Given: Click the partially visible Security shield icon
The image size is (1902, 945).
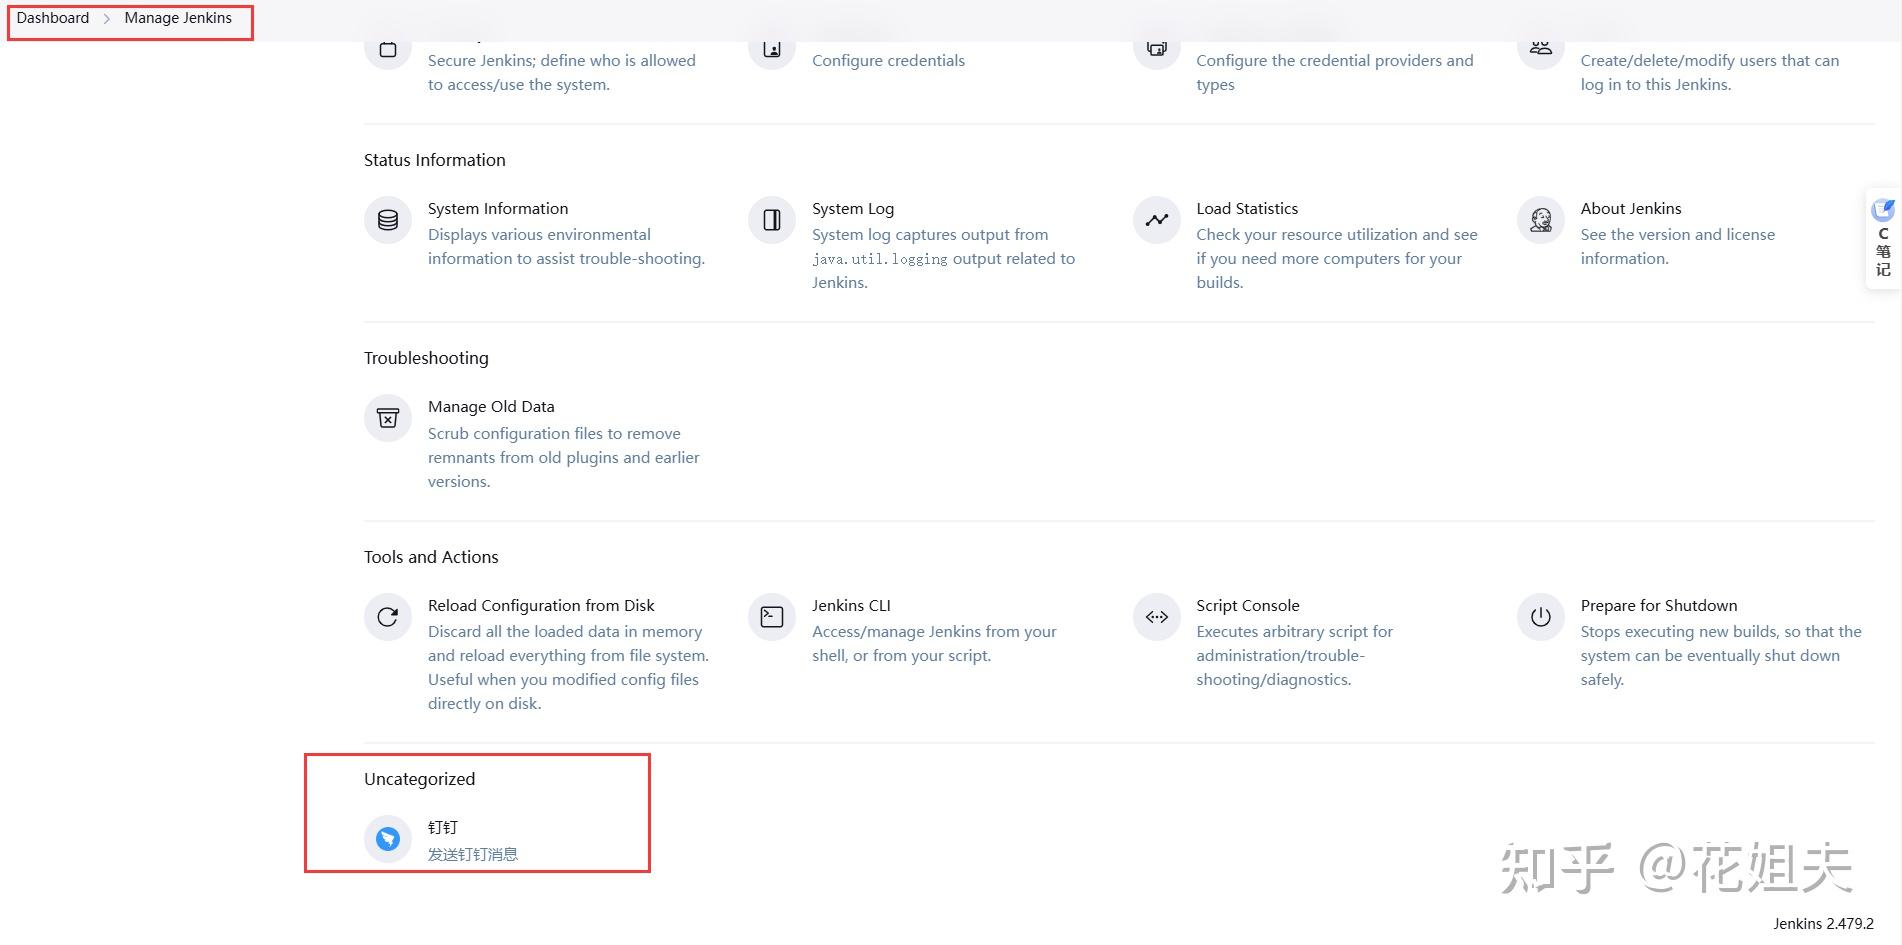Looking at the screenshot, I should click(x=388, y=52).
